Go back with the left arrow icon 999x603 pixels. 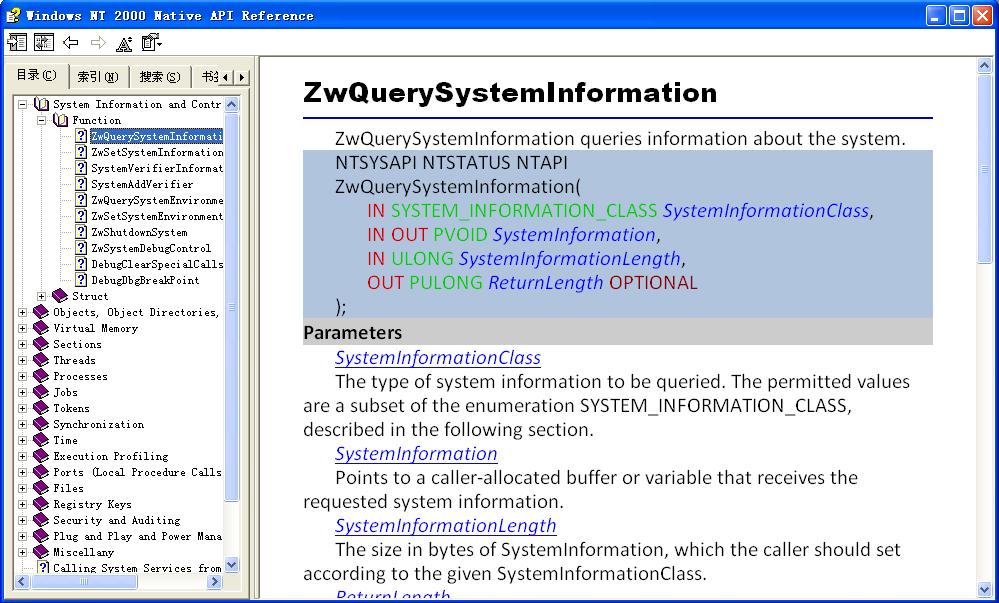coord(71,43)
